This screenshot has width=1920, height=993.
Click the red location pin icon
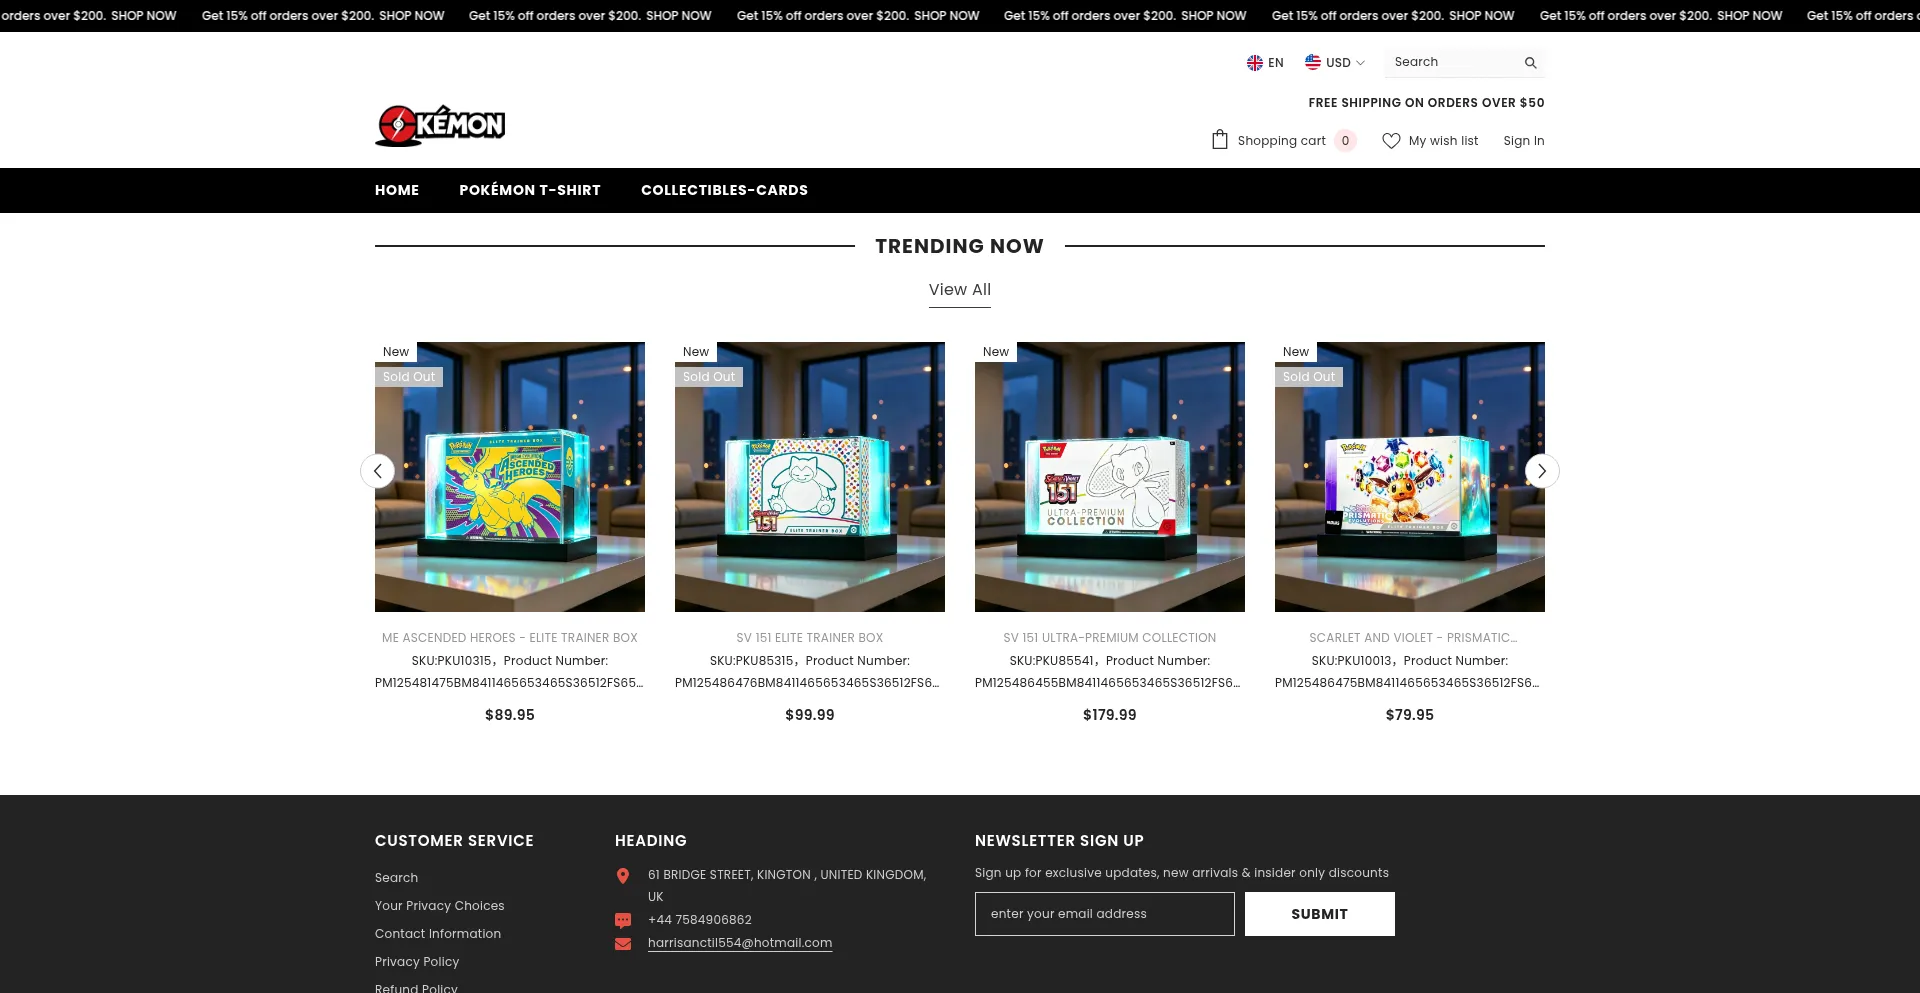pos(623,876)
